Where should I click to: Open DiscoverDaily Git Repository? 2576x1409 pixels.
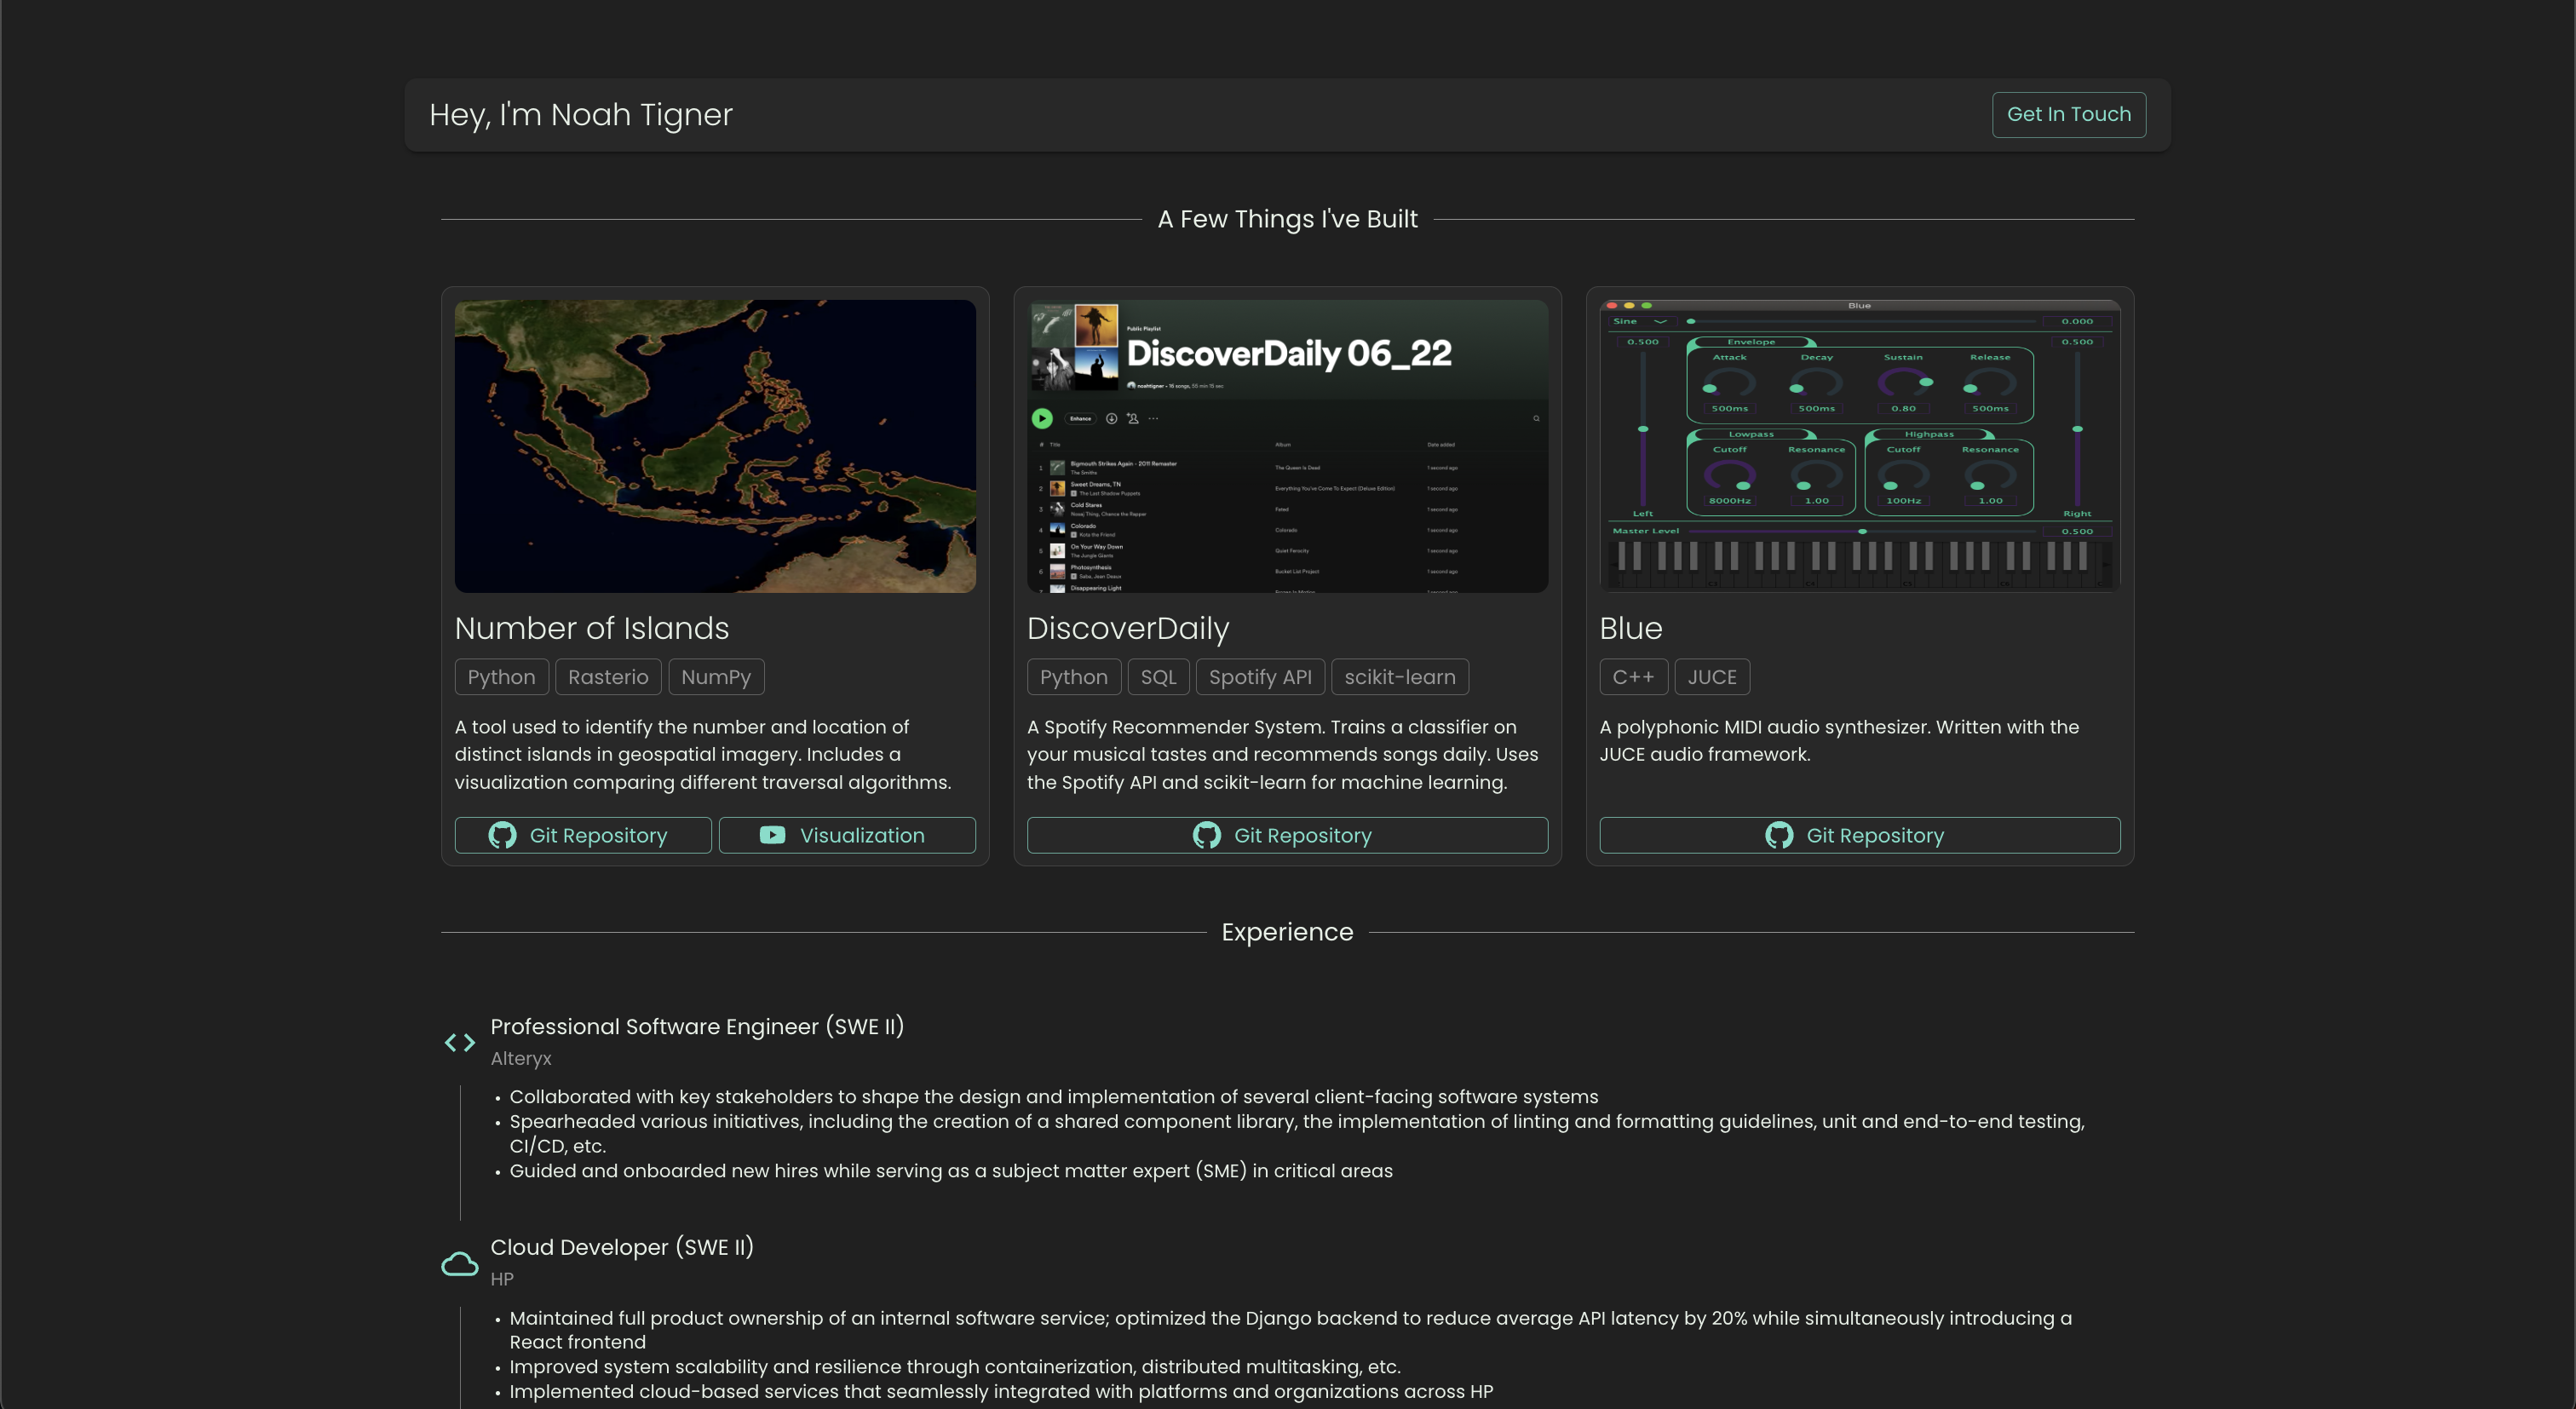click(x=1287, y=835)
